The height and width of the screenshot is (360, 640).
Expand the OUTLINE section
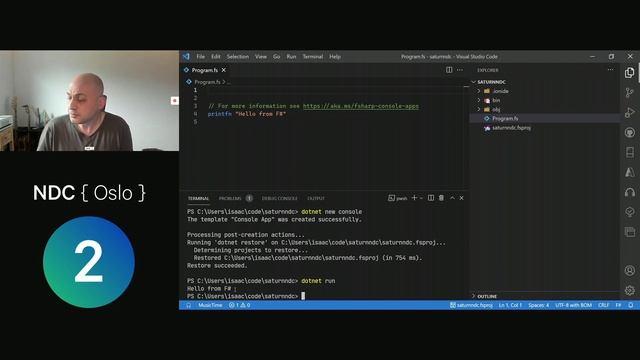(x=487, y=296)
